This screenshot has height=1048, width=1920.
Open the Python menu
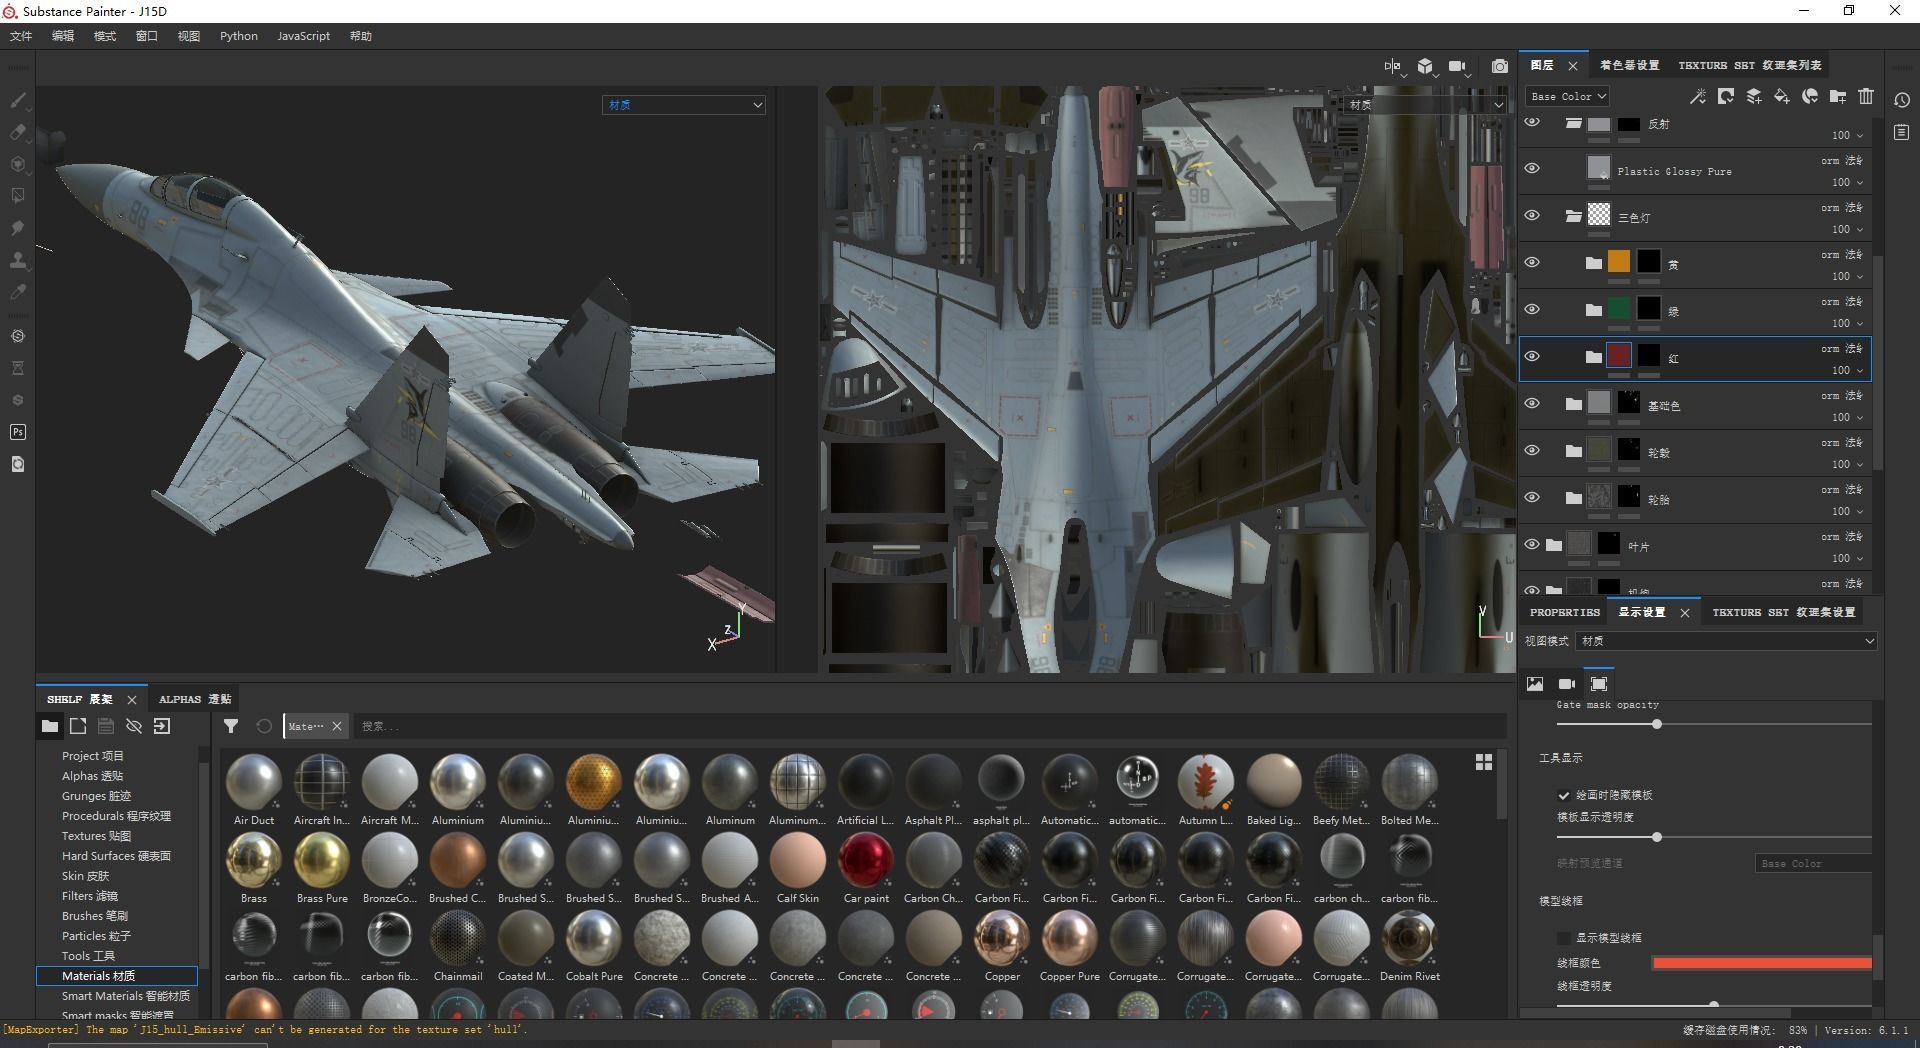(239, 36)
